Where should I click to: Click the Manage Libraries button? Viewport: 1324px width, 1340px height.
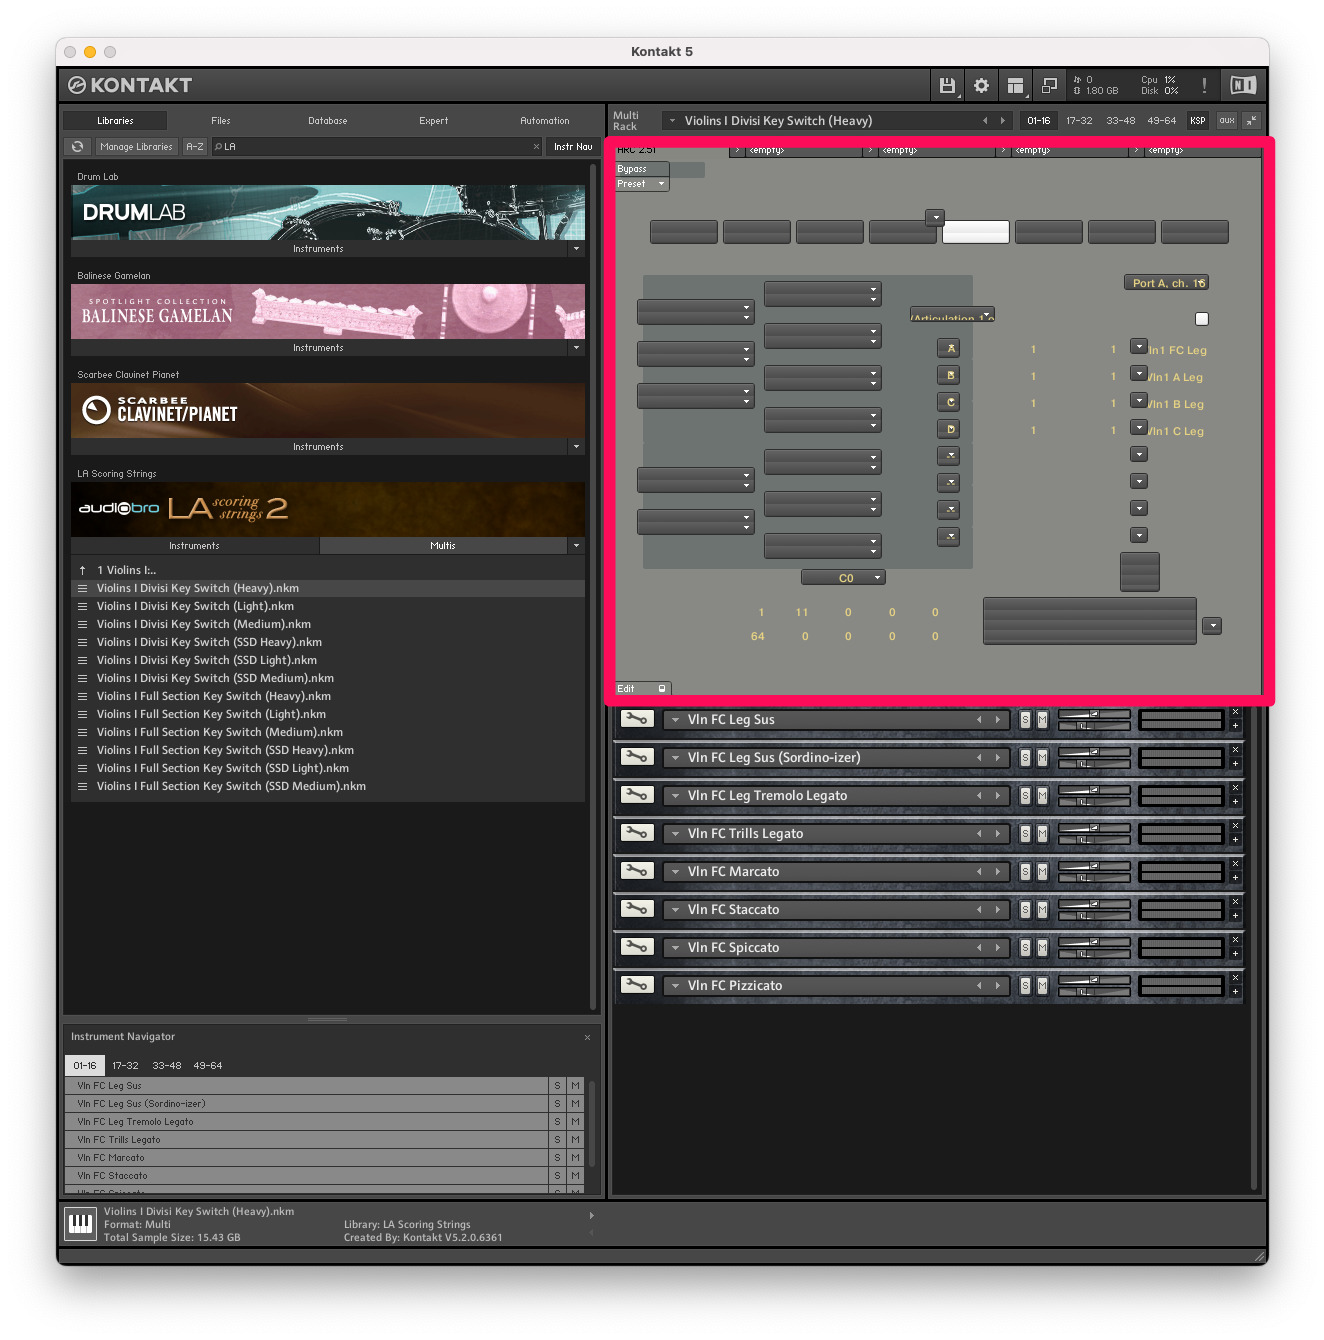click(136, 146)
